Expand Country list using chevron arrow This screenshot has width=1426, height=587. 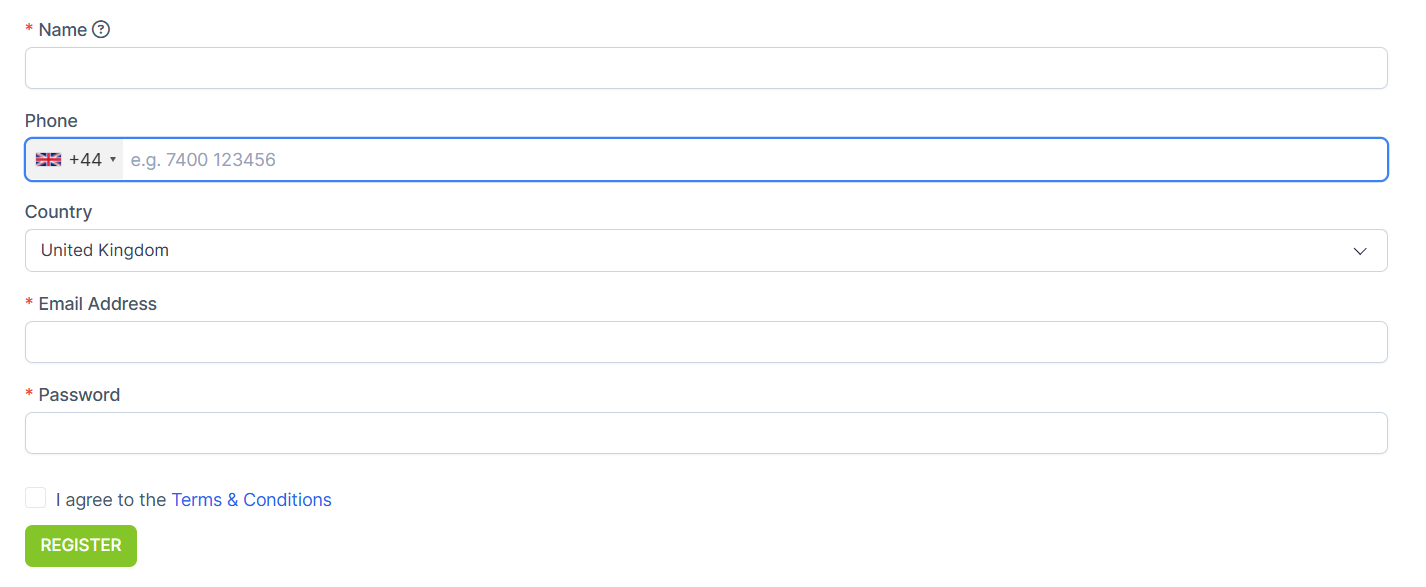(x=1360, y=251)
